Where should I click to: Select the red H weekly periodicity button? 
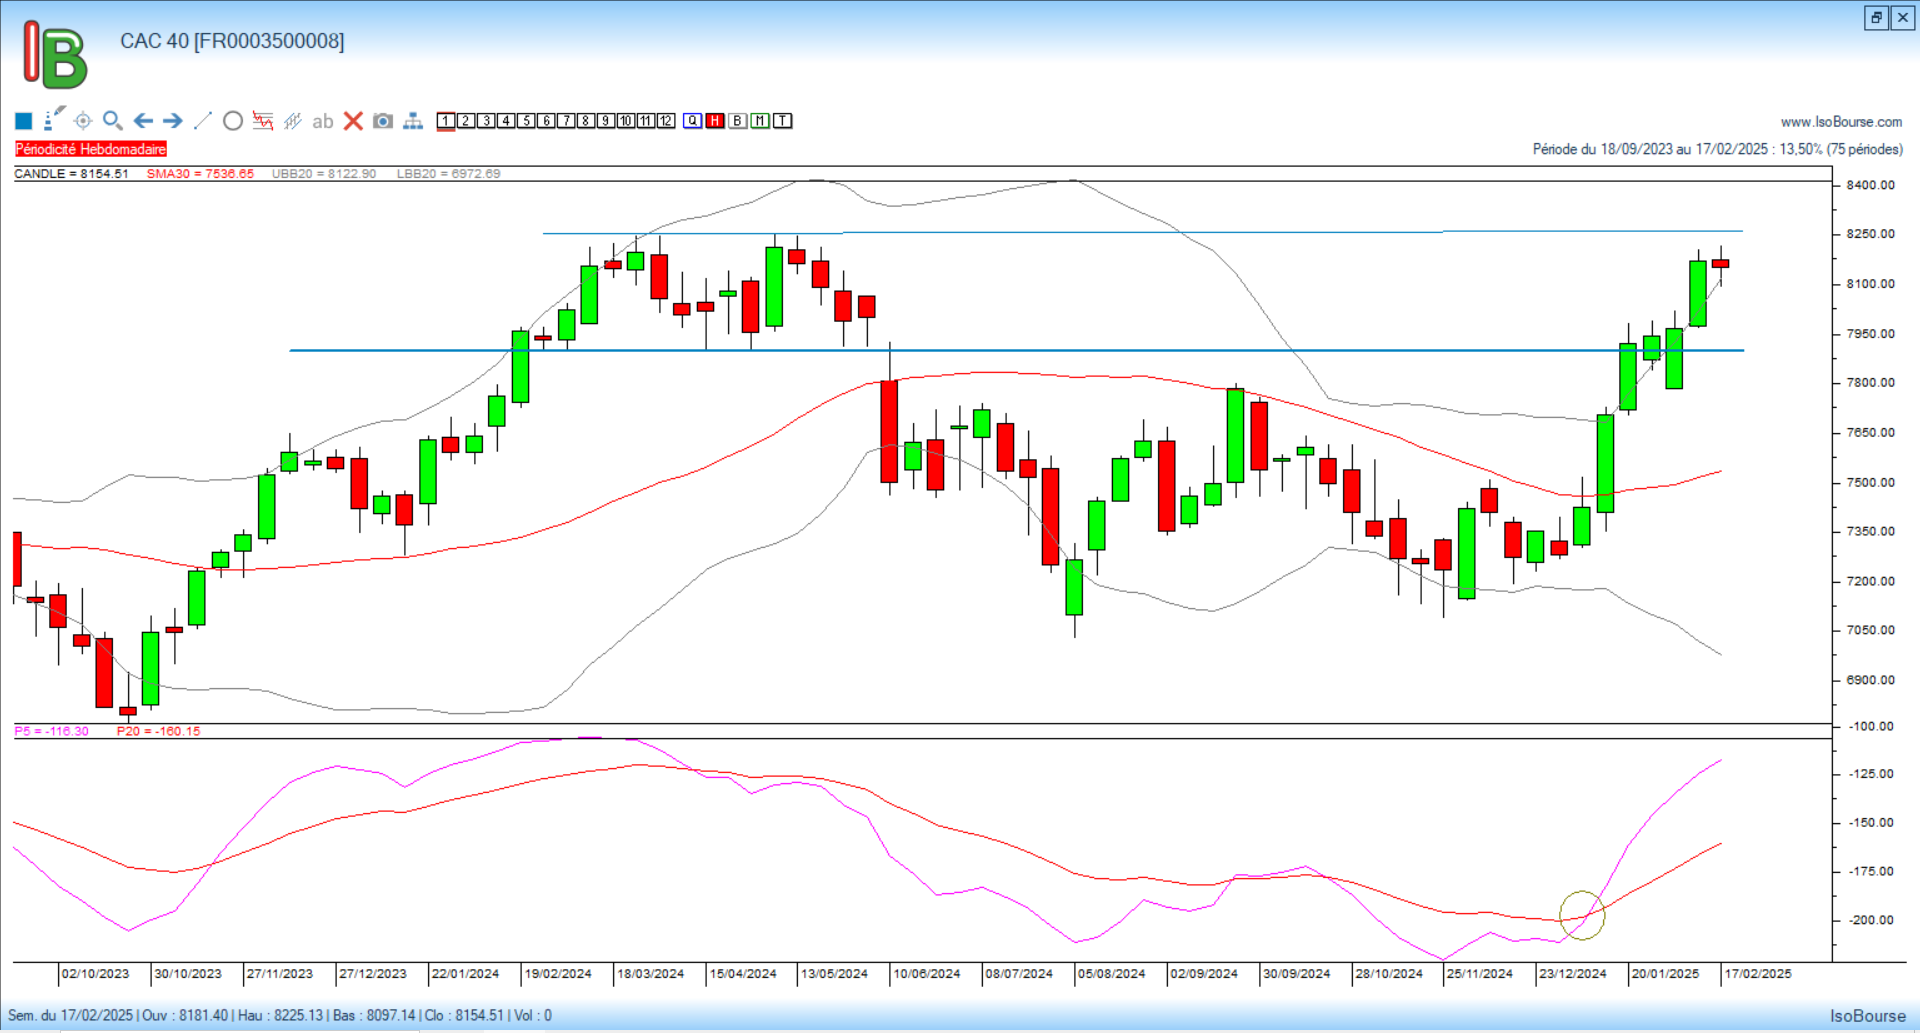715,121
